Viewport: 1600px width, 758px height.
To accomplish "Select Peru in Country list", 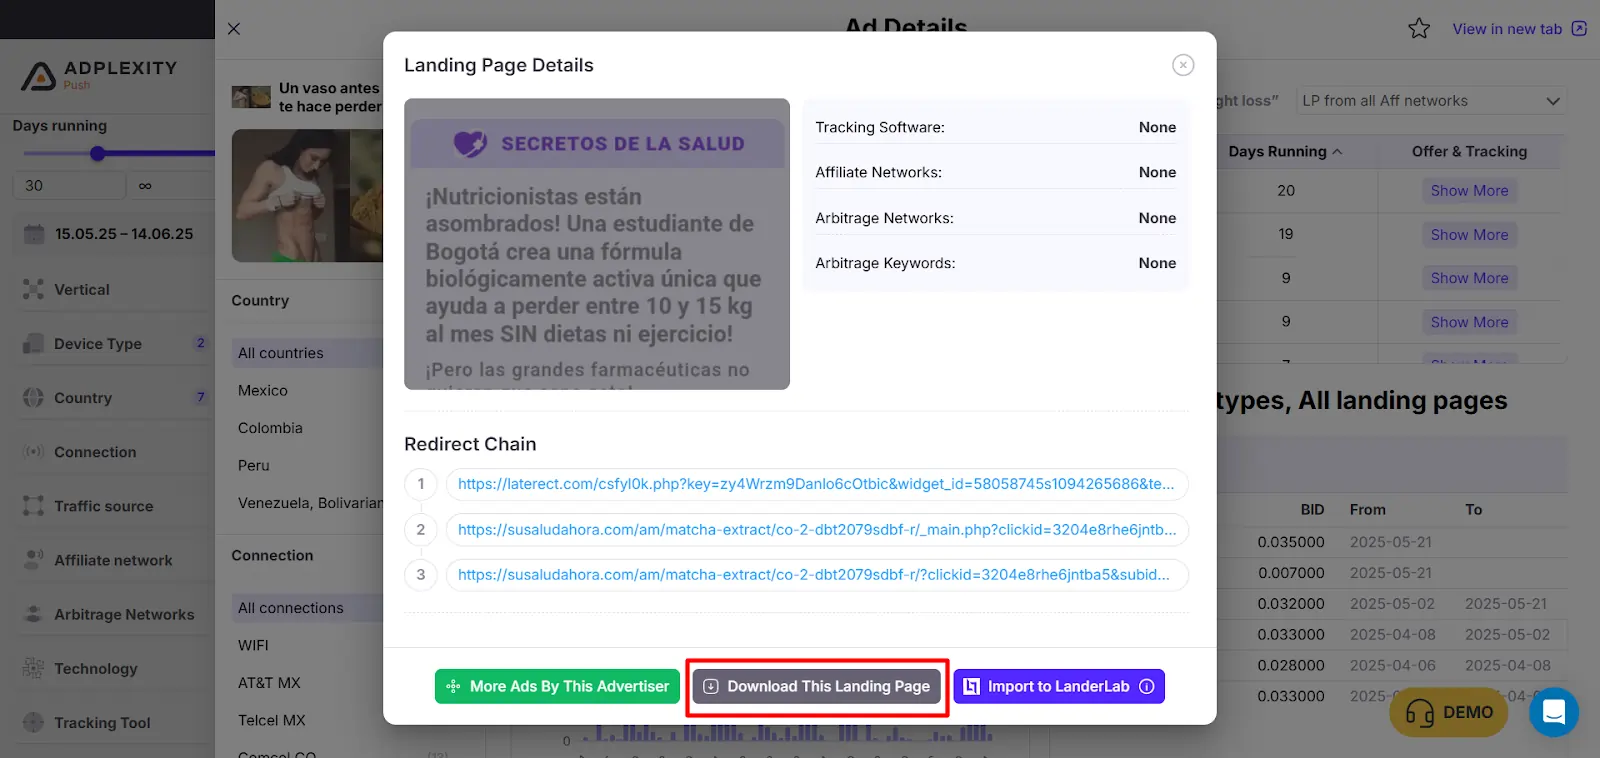I will [x=254, y=466].
